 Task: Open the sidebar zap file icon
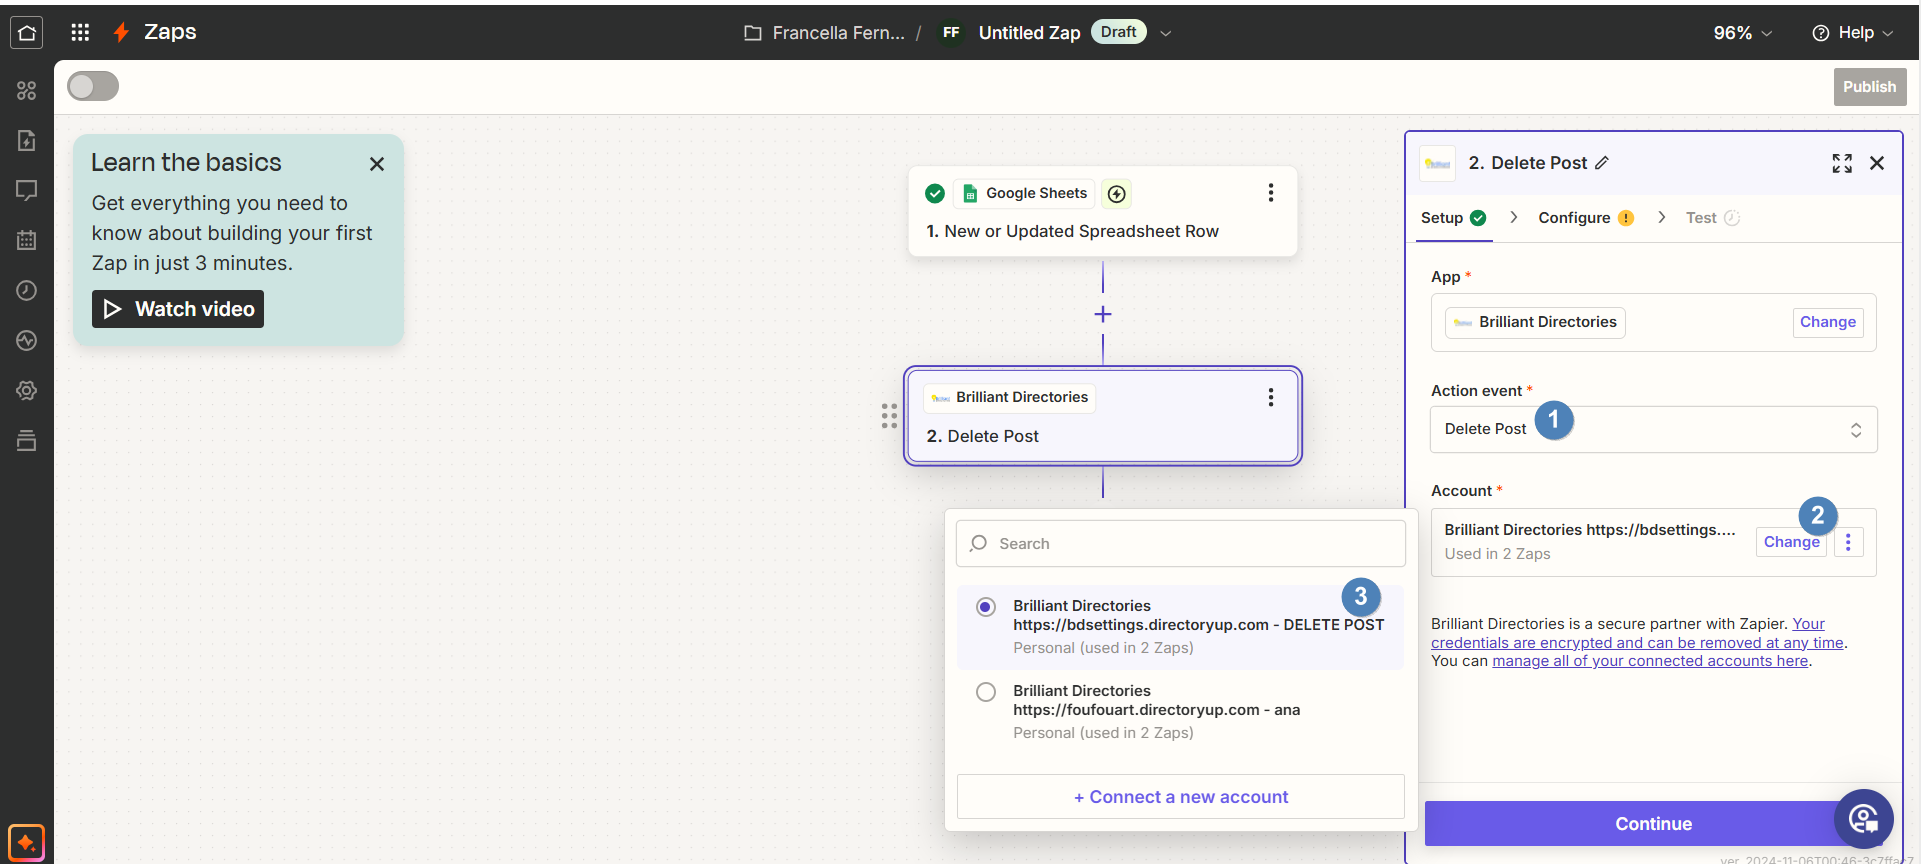[x=27, y=140]
